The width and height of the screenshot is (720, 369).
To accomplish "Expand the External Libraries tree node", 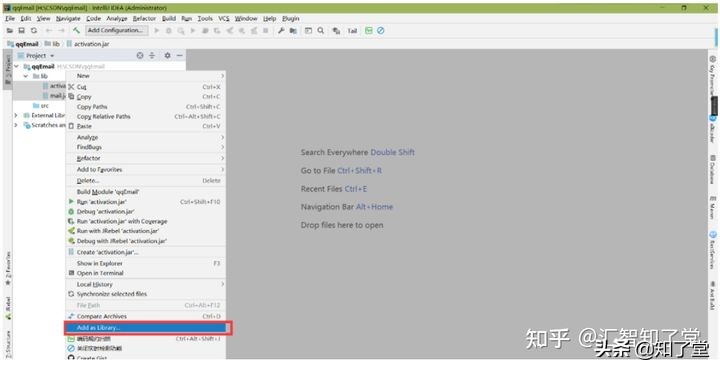I will pos(16,116).
